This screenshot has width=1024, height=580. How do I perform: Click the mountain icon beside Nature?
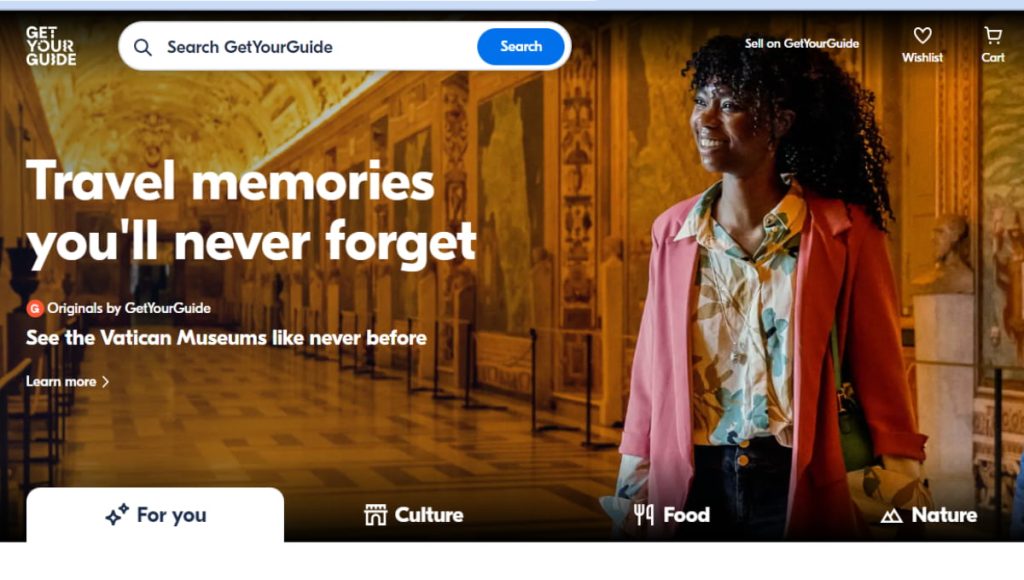pos(891,516)
